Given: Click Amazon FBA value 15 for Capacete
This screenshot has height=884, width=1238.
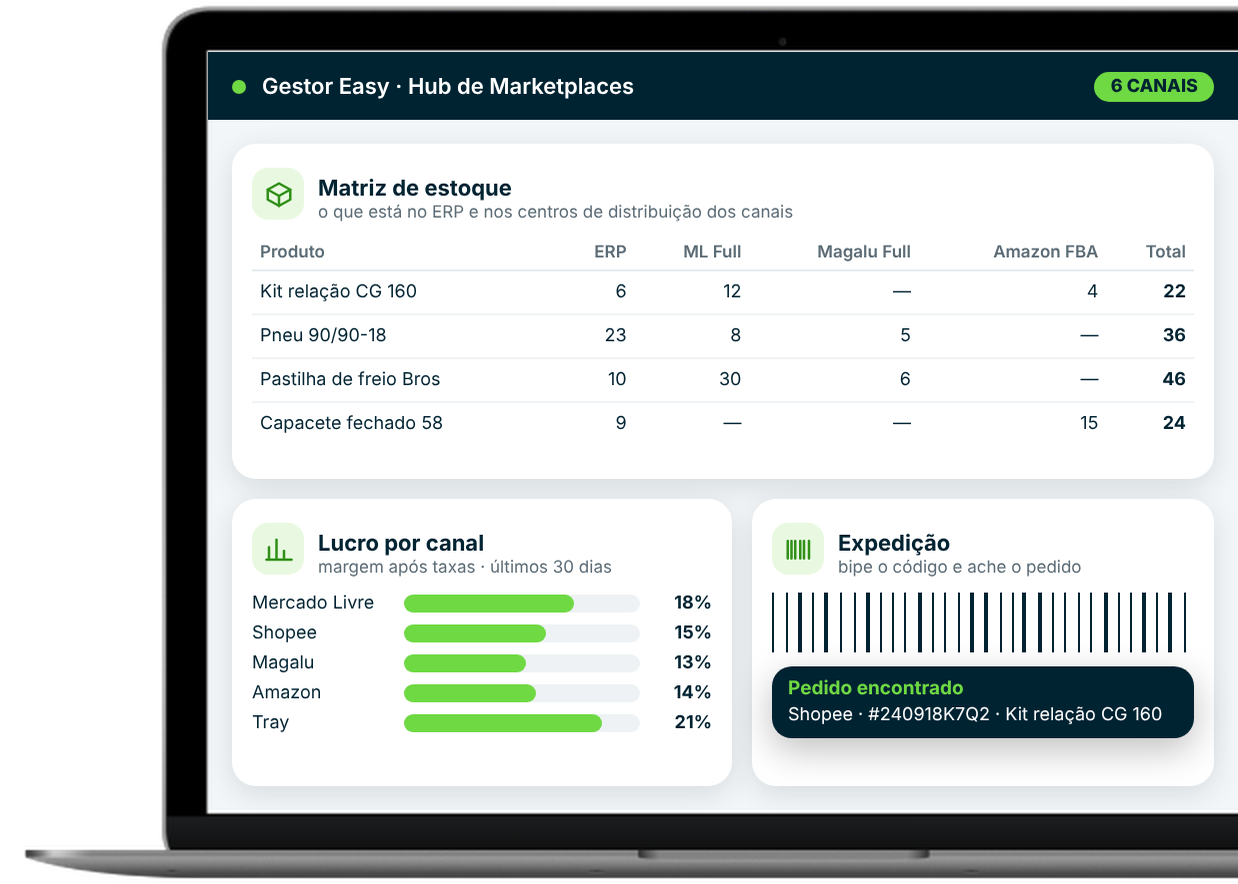Looking at the screenshot, I should [x=1089, y=424].
